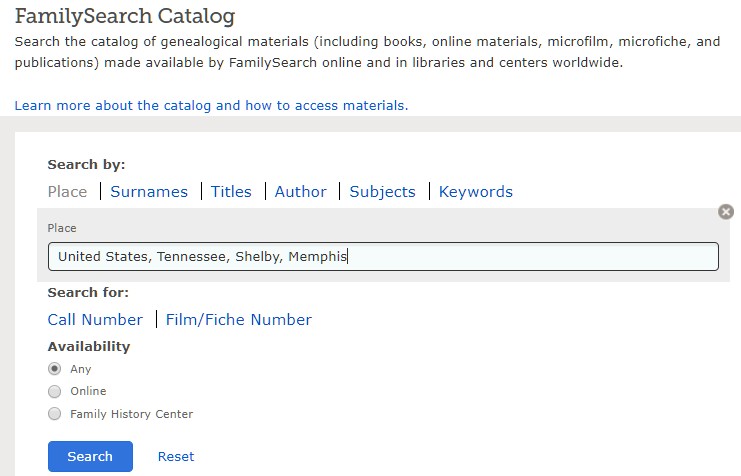Add Film/Fiche Number search field
Screen dimensions: 741x476
click(239, 320)
